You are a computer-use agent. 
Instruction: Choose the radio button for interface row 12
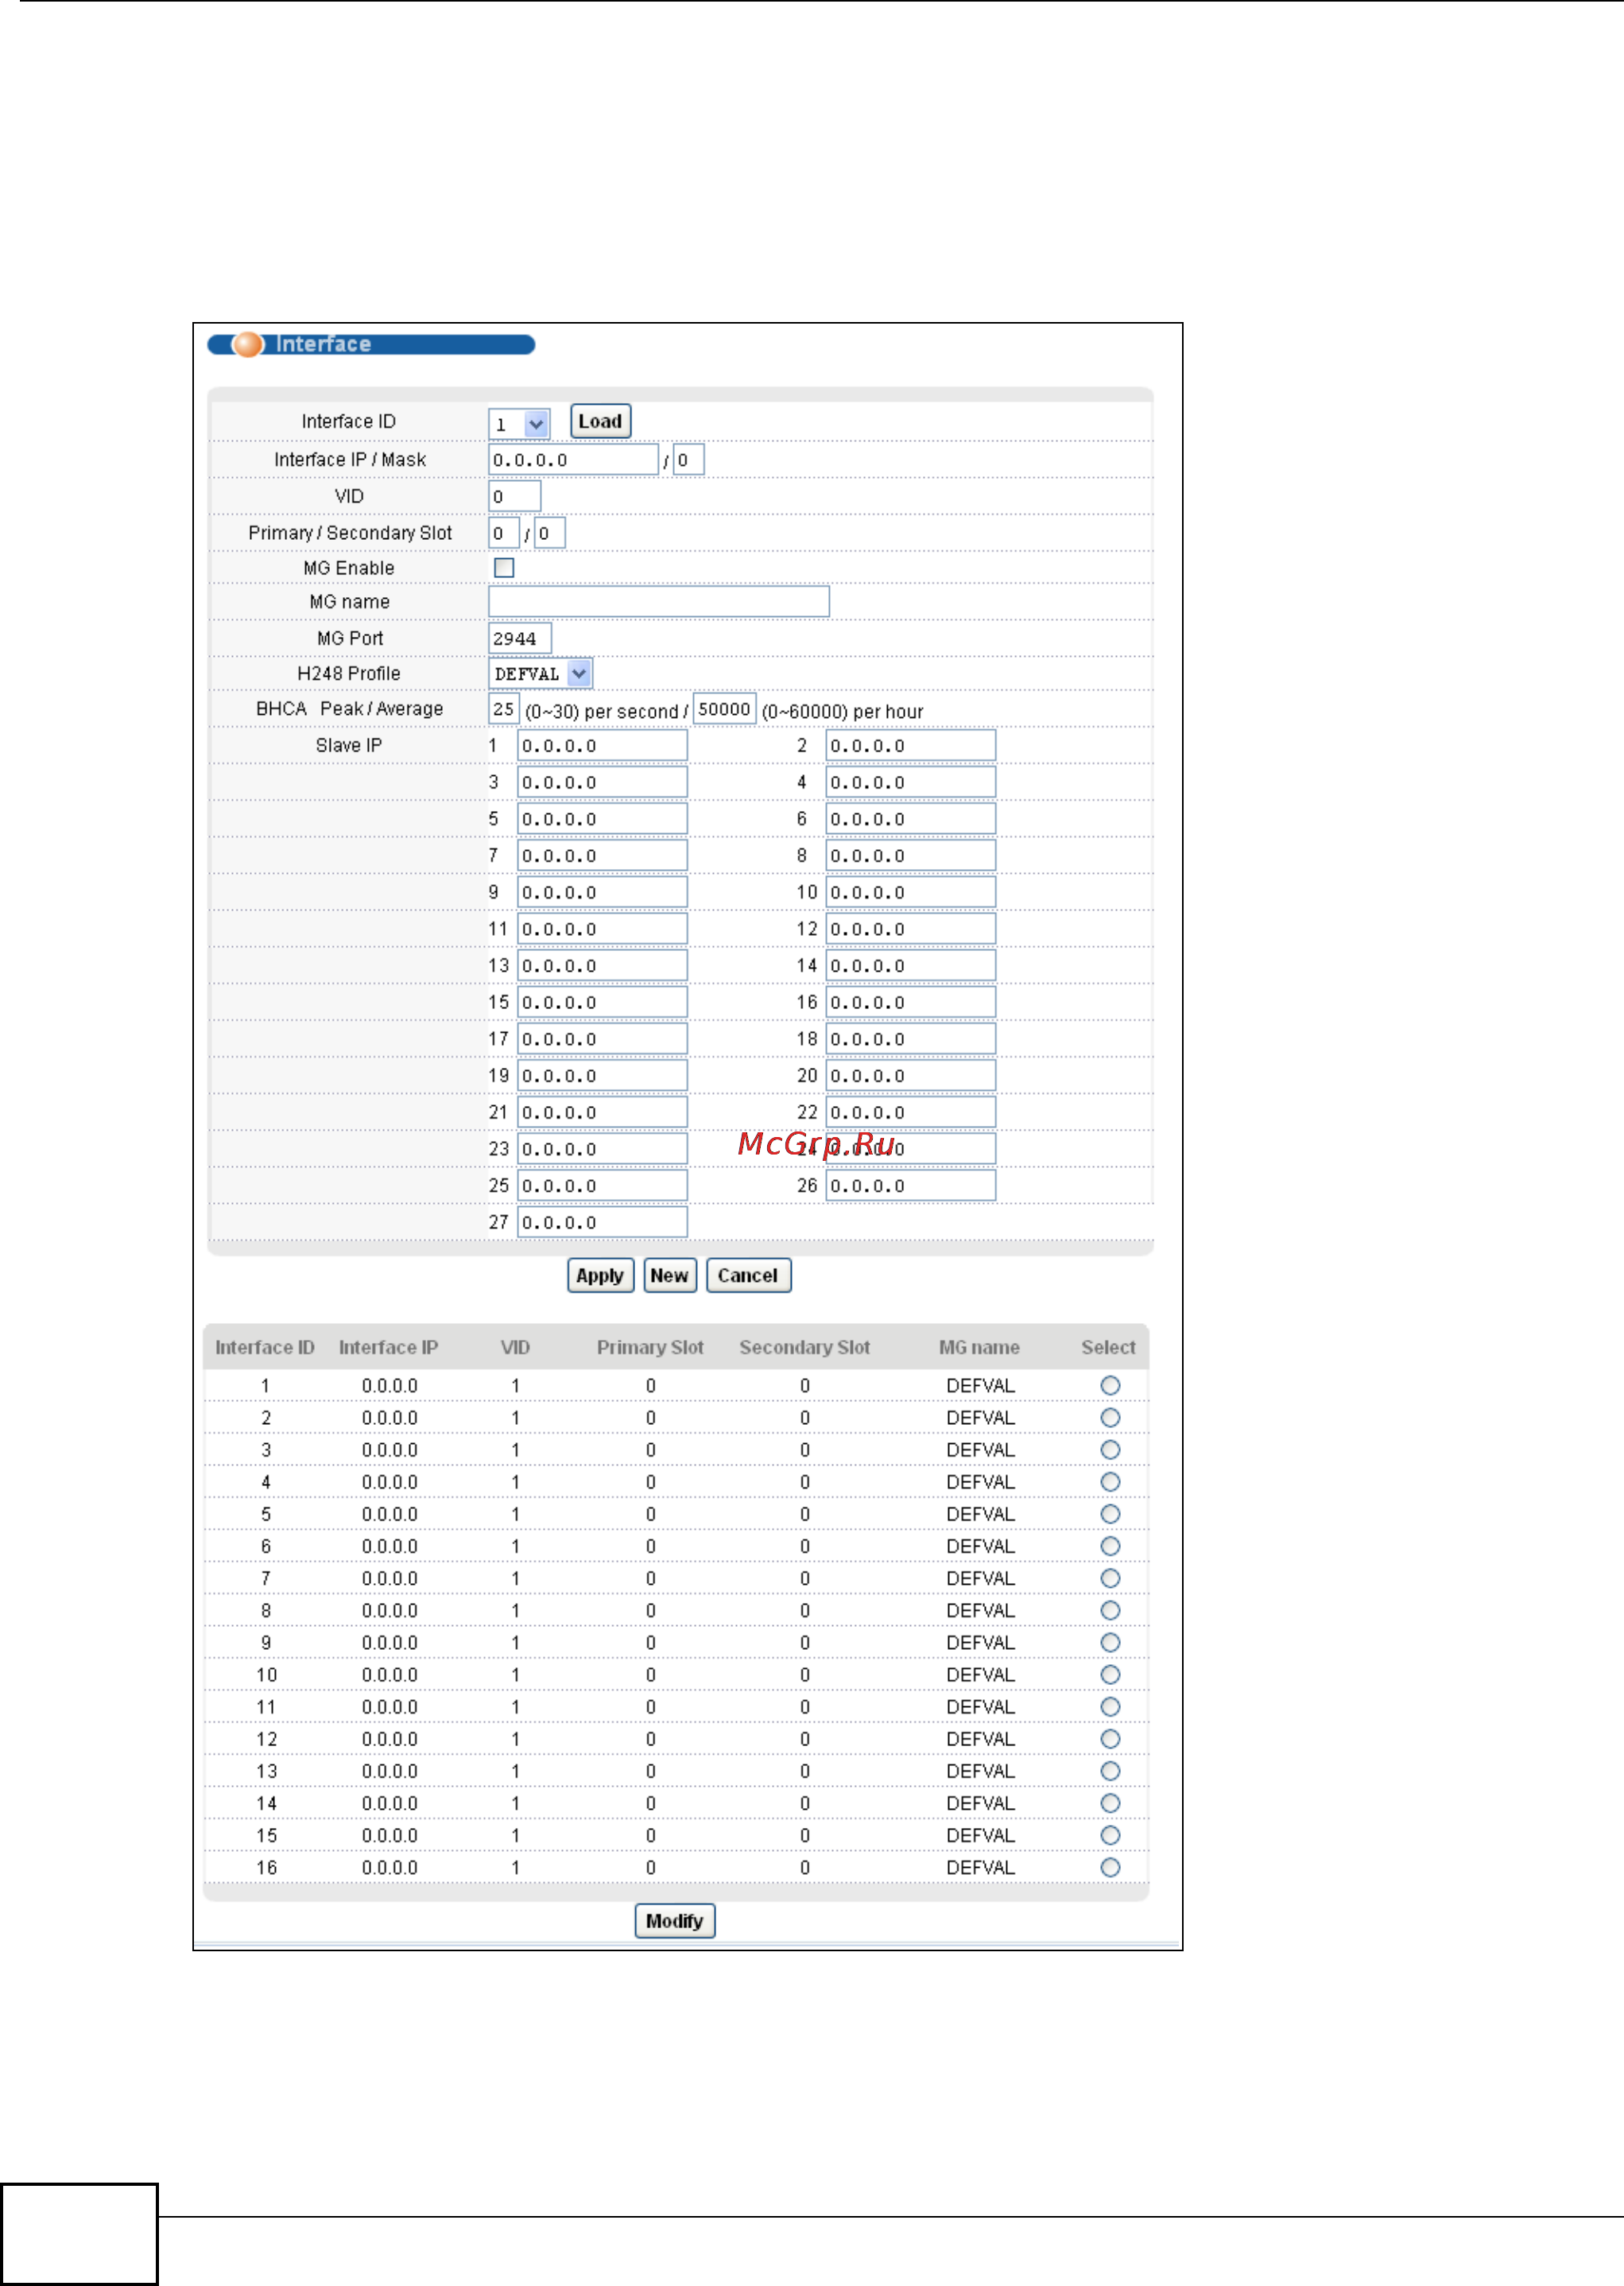pos(1109,1739)
